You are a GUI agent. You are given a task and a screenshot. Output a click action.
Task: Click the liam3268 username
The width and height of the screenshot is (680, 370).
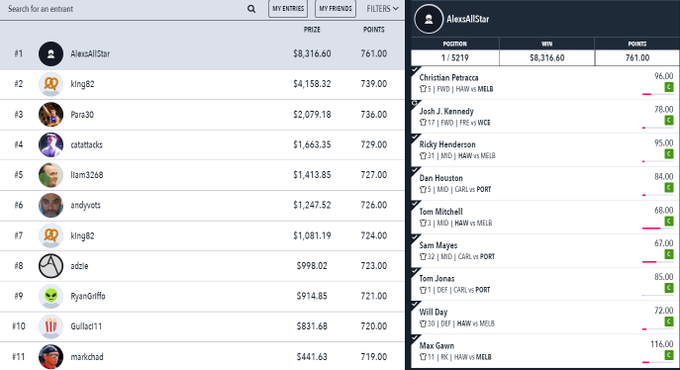(x=87, y=175)
